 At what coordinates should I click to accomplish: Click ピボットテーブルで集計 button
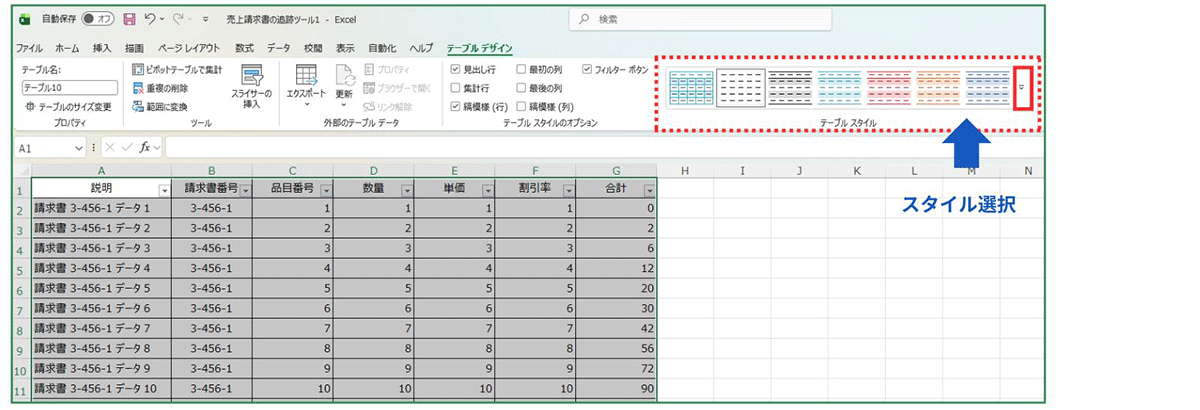[x=177, y=70]
